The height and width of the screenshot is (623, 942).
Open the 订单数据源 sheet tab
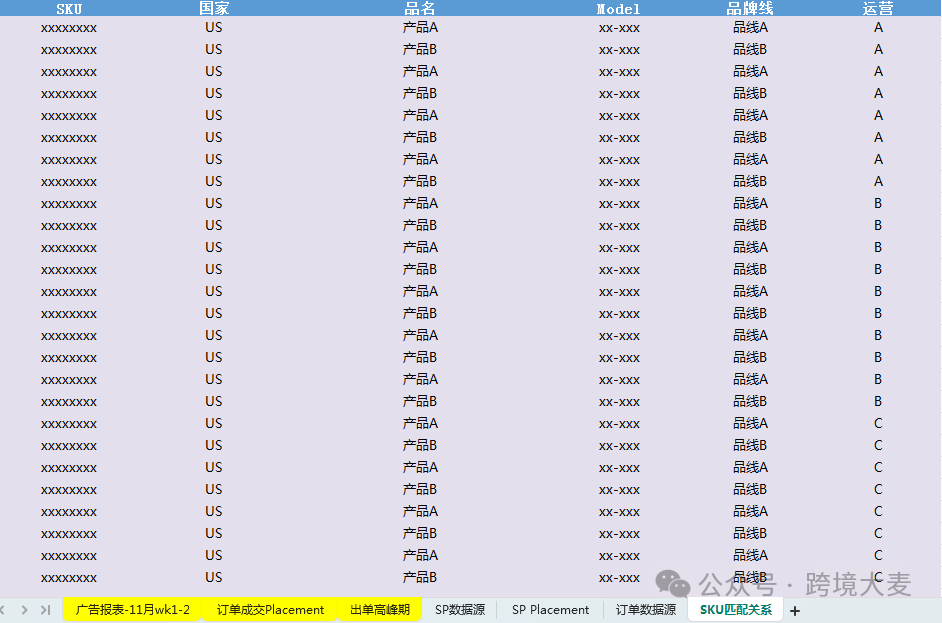[646, 610]
